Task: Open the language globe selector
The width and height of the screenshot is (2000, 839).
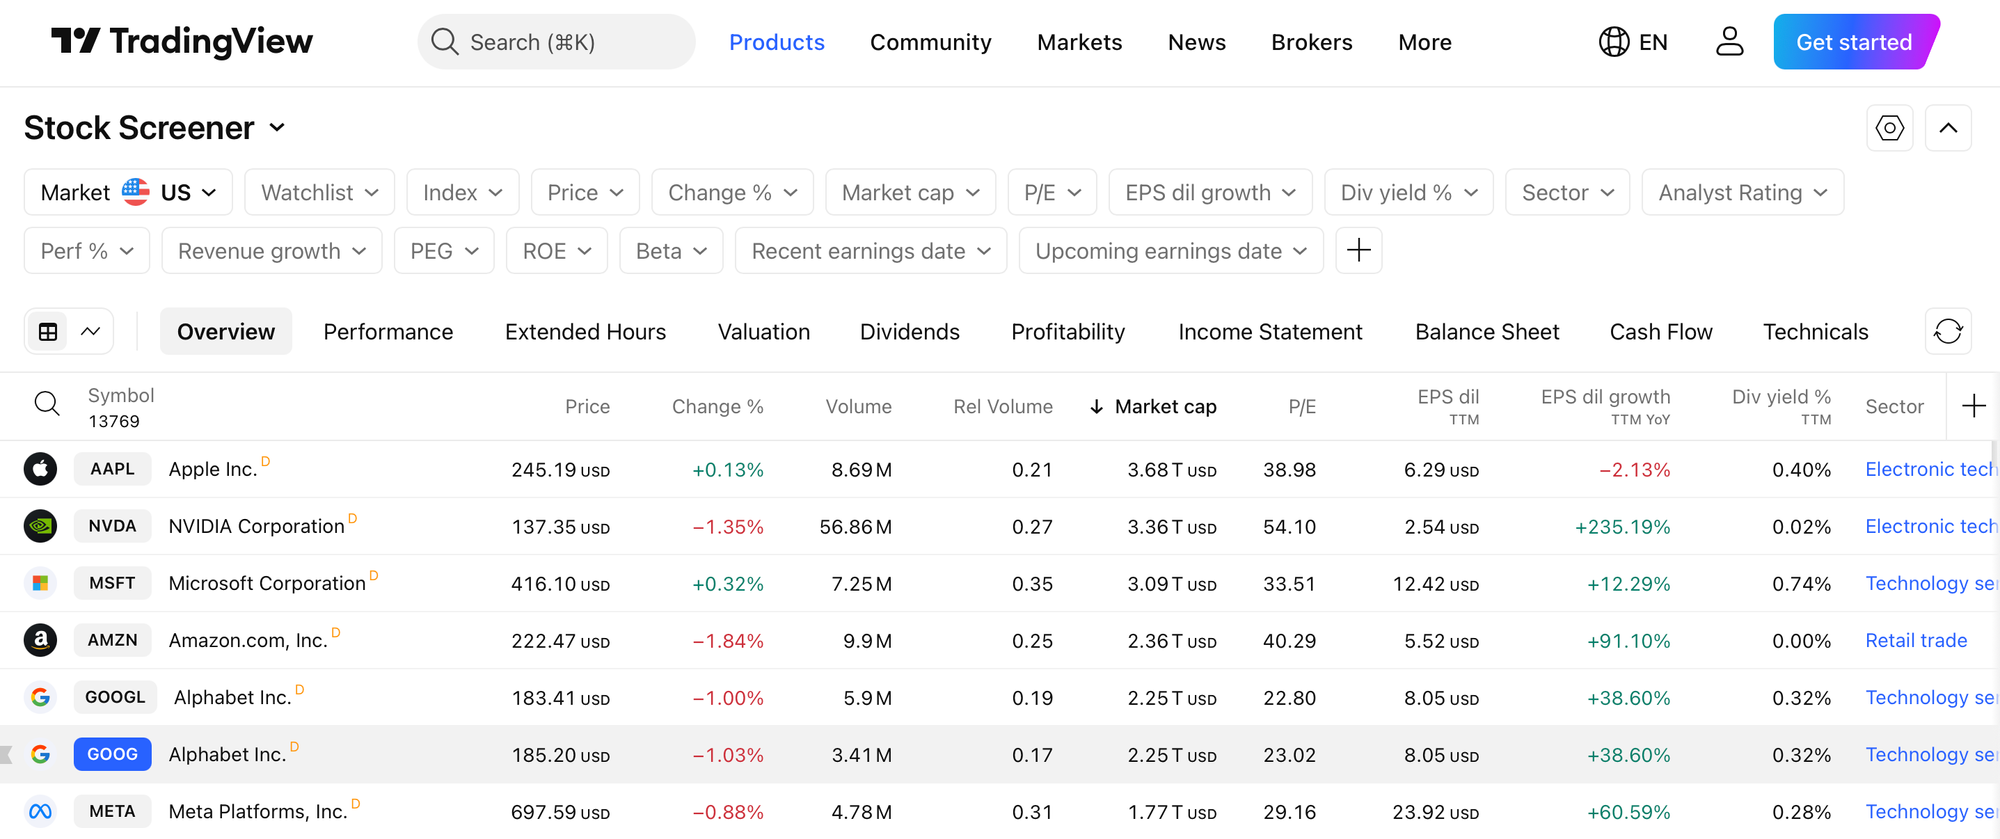Action: pyautogui.click(x=1633, y=42)
